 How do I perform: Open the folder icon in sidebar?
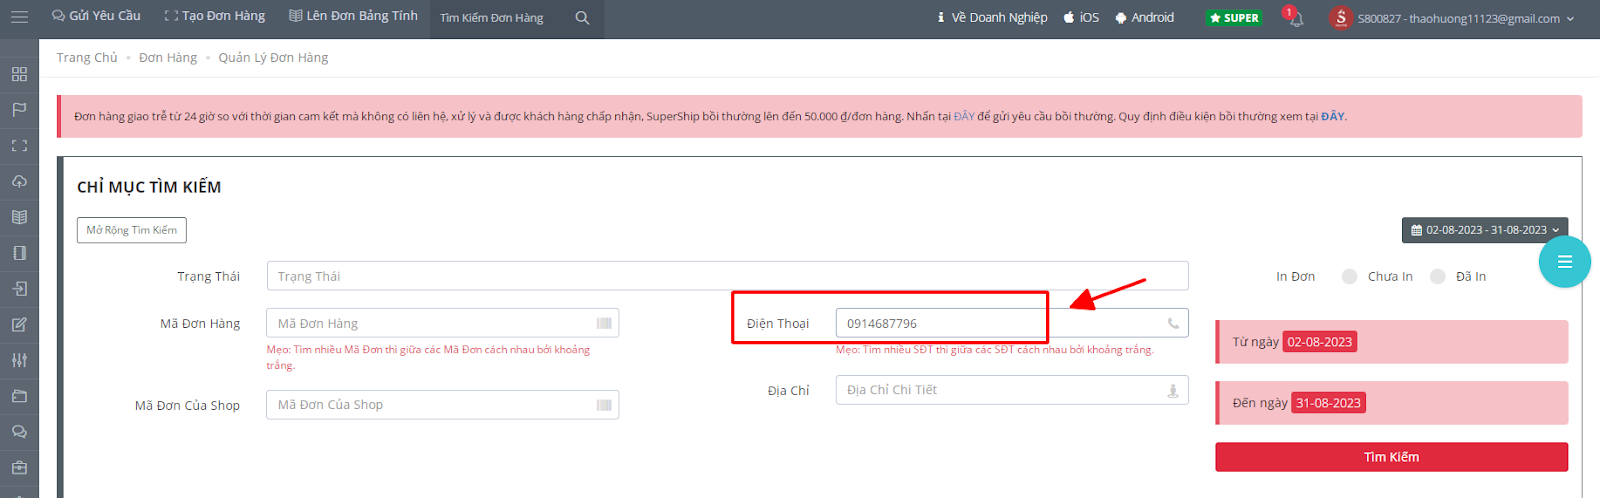click(x=19, y=396)
